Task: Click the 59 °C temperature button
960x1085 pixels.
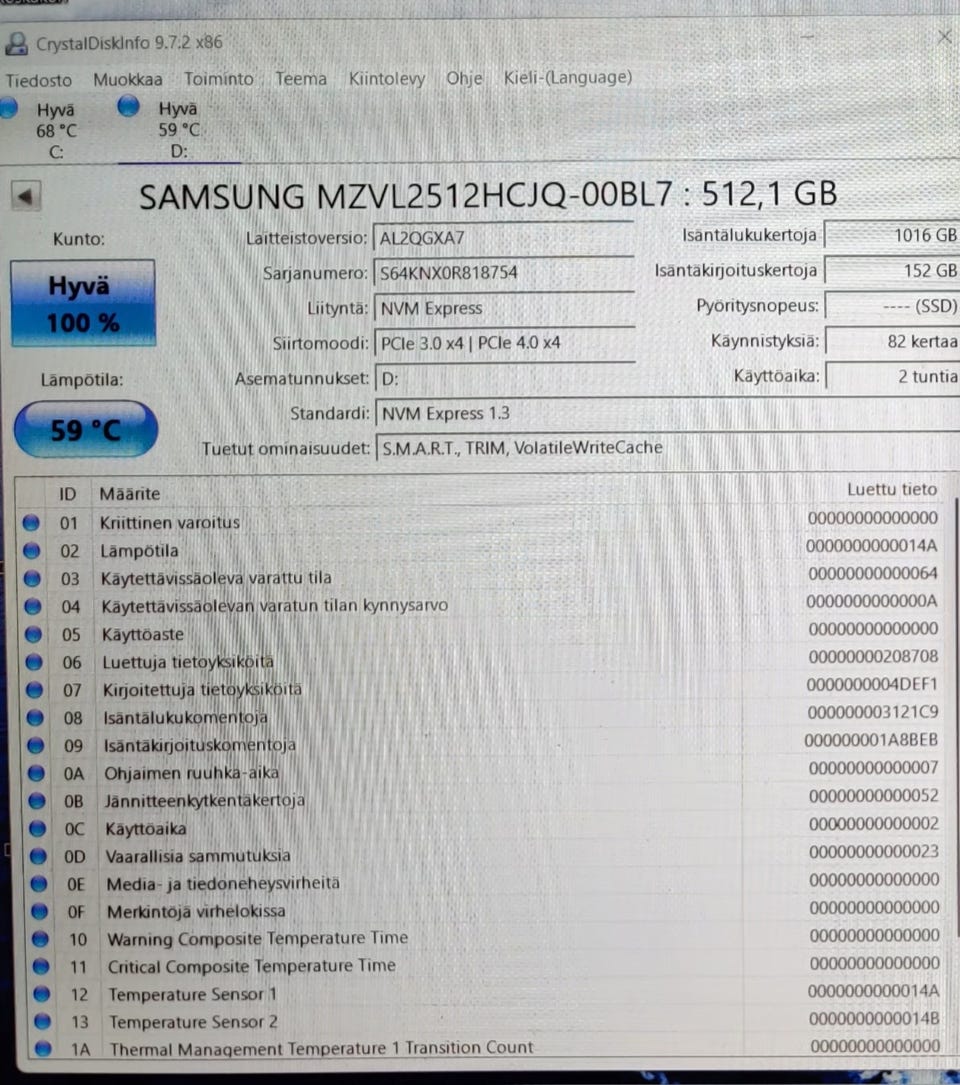Action: [x=86, y=430]
